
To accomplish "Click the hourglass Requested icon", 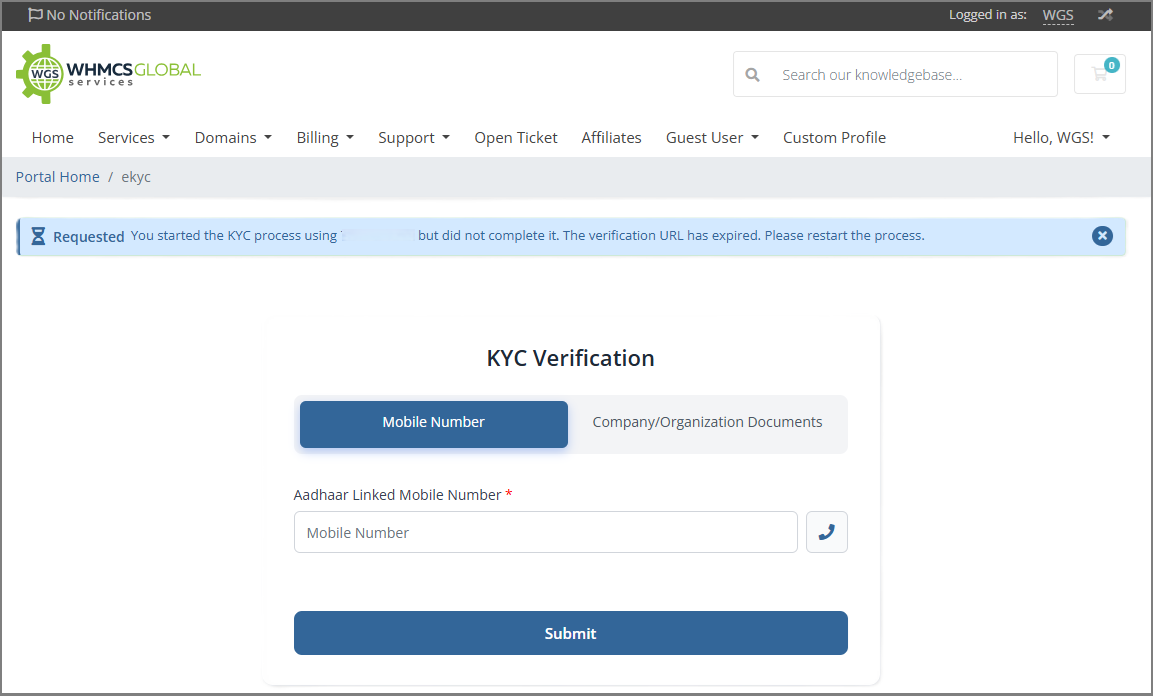I will point(38,237).
